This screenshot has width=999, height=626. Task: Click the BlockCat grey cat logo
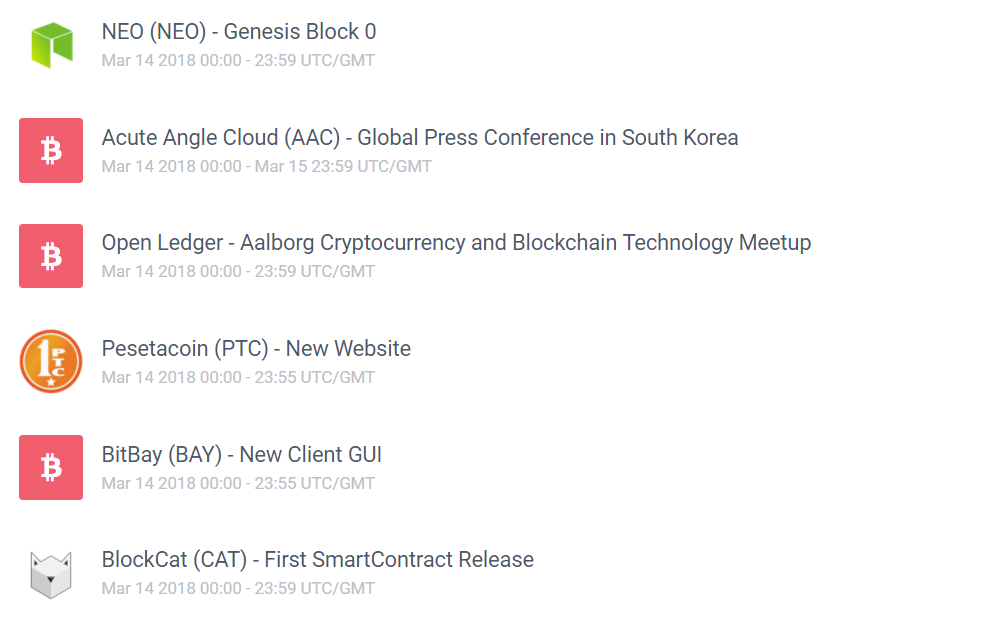click(x=51, y=573)
